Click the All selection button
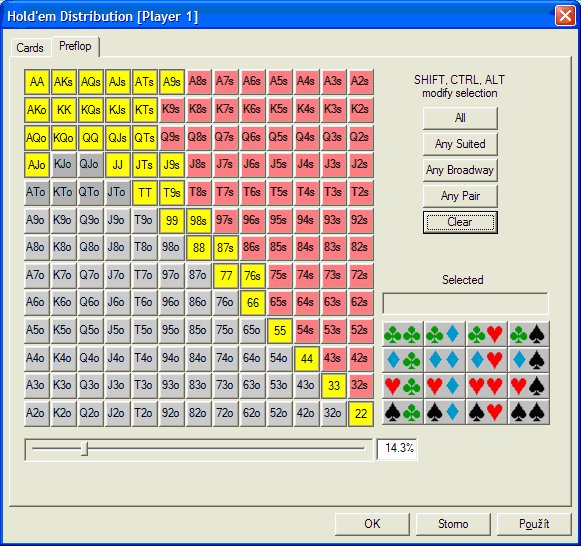This screenshot has height=546, width=581. 460,118
